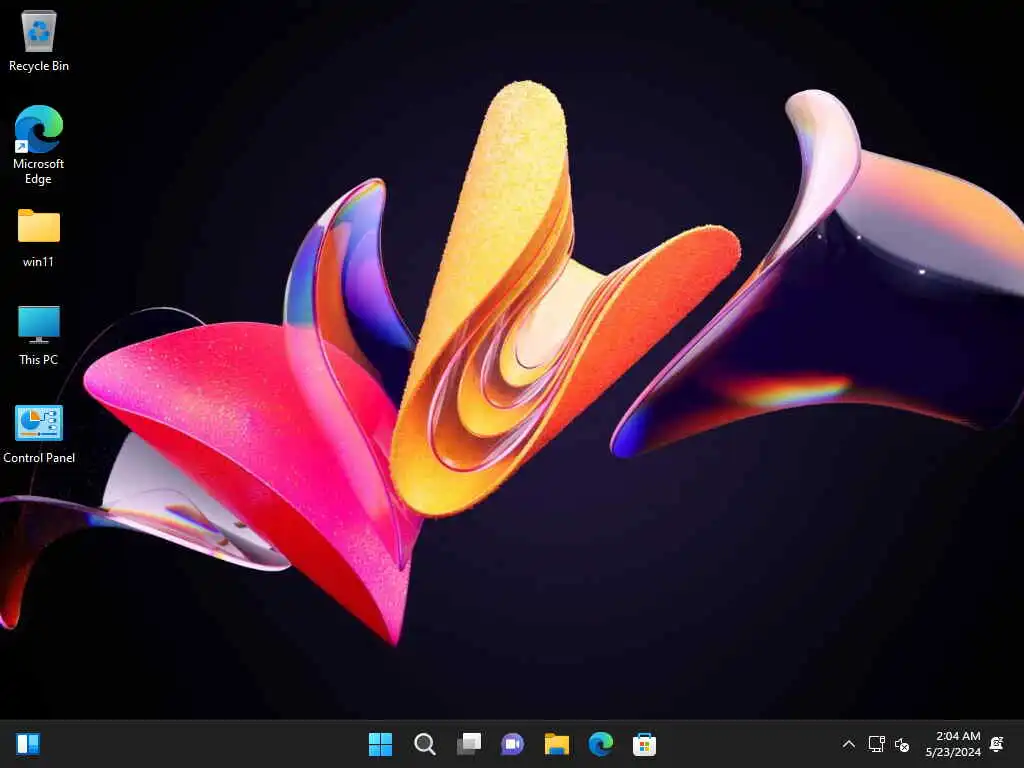The height and width of the screenshot is (768, 1024).
Task: Open clock and date 2:04 AM
Action: (953, 744)
